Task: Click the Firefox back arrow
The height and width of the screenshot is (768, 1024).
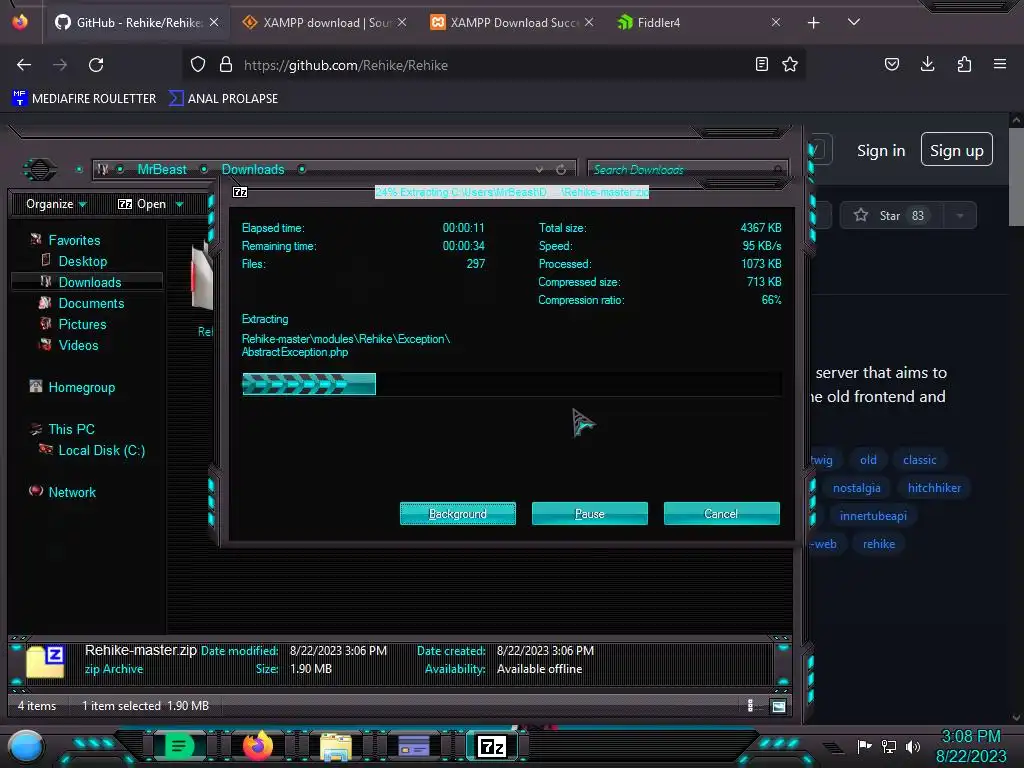Action: (24, 65)
